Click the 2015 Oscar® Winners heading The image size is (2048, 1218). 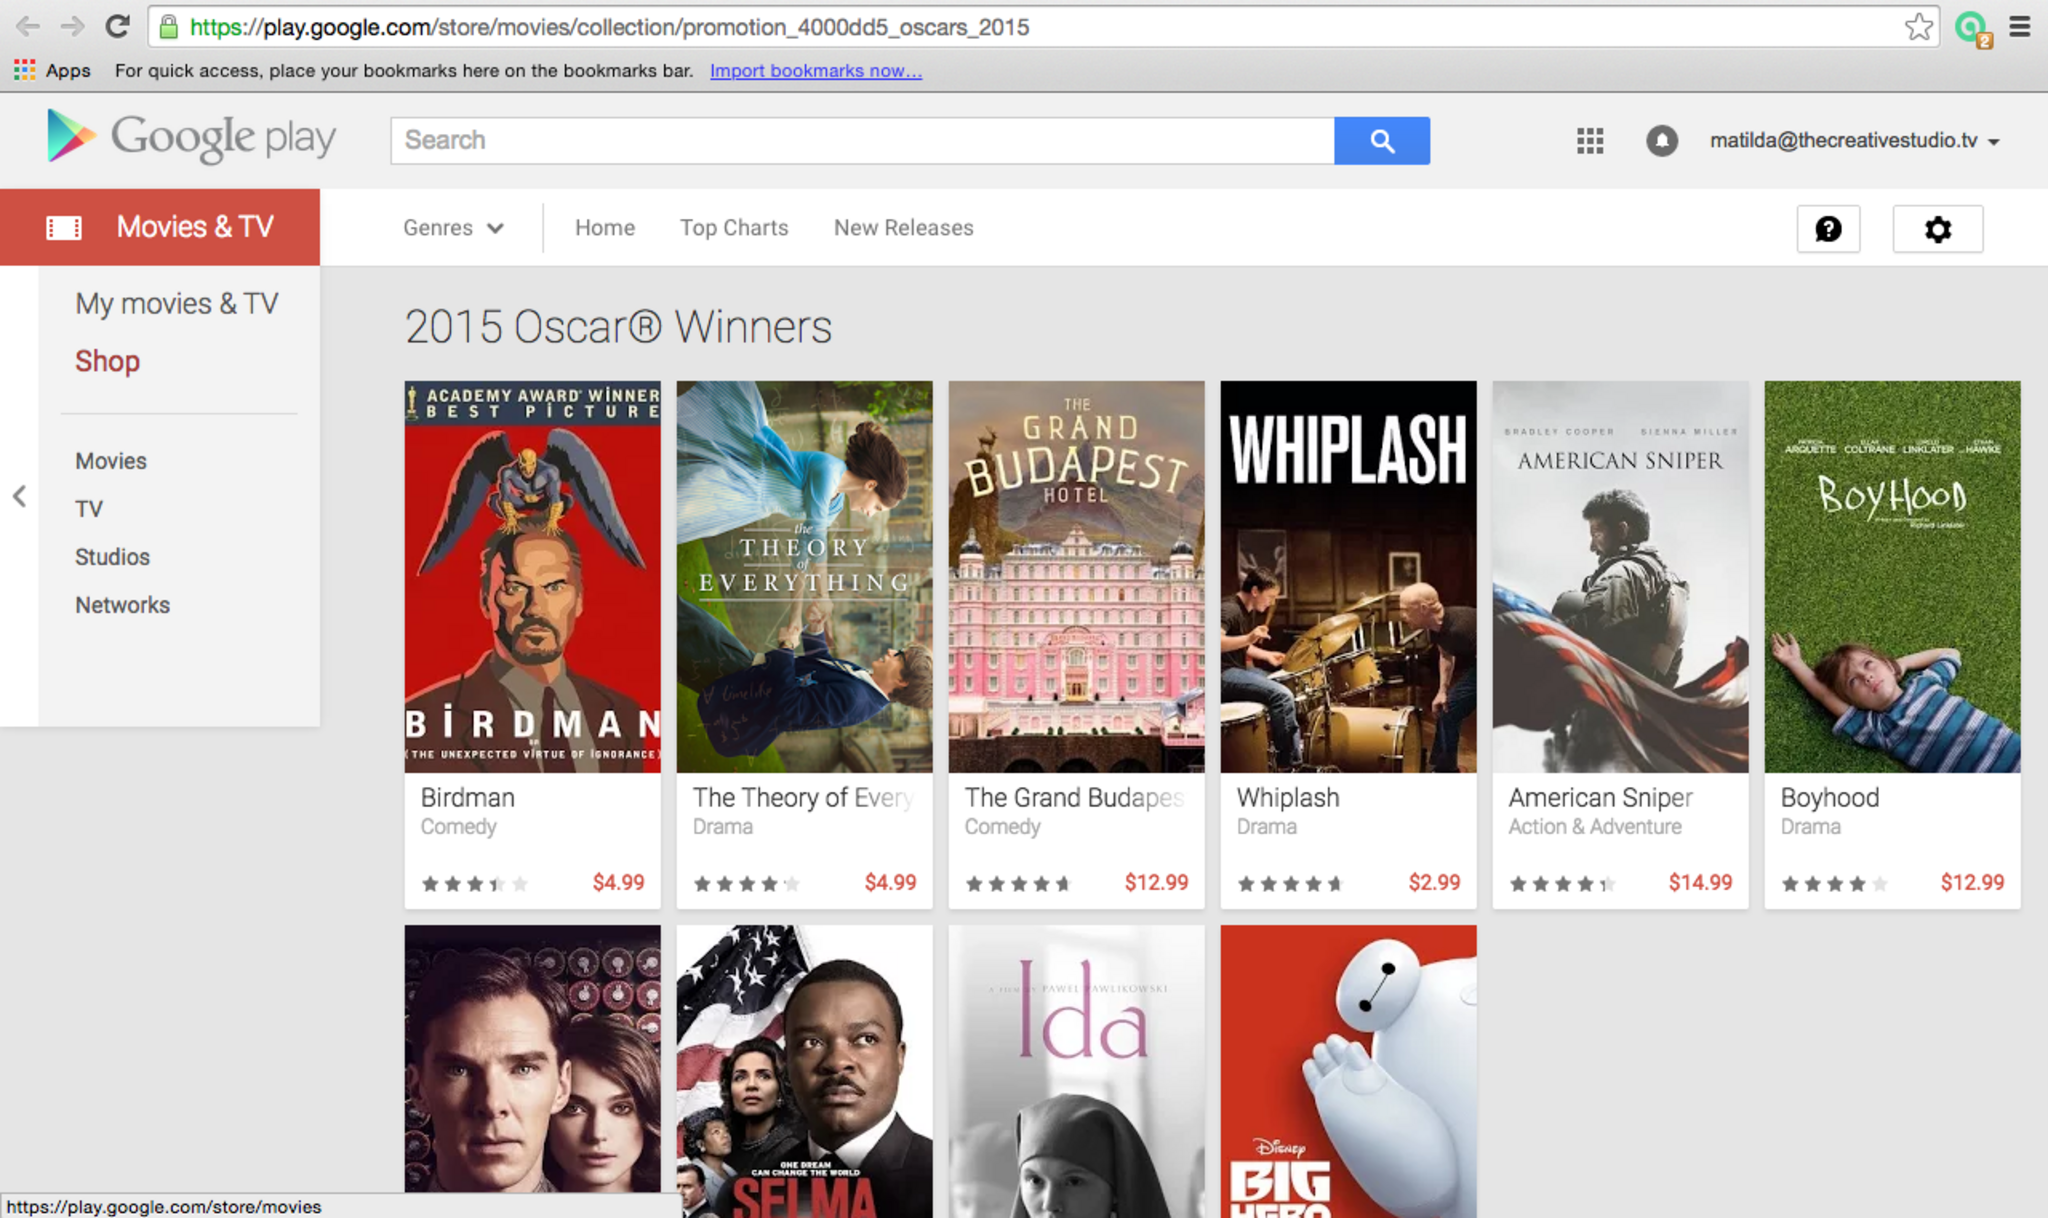tap(618, 327)
